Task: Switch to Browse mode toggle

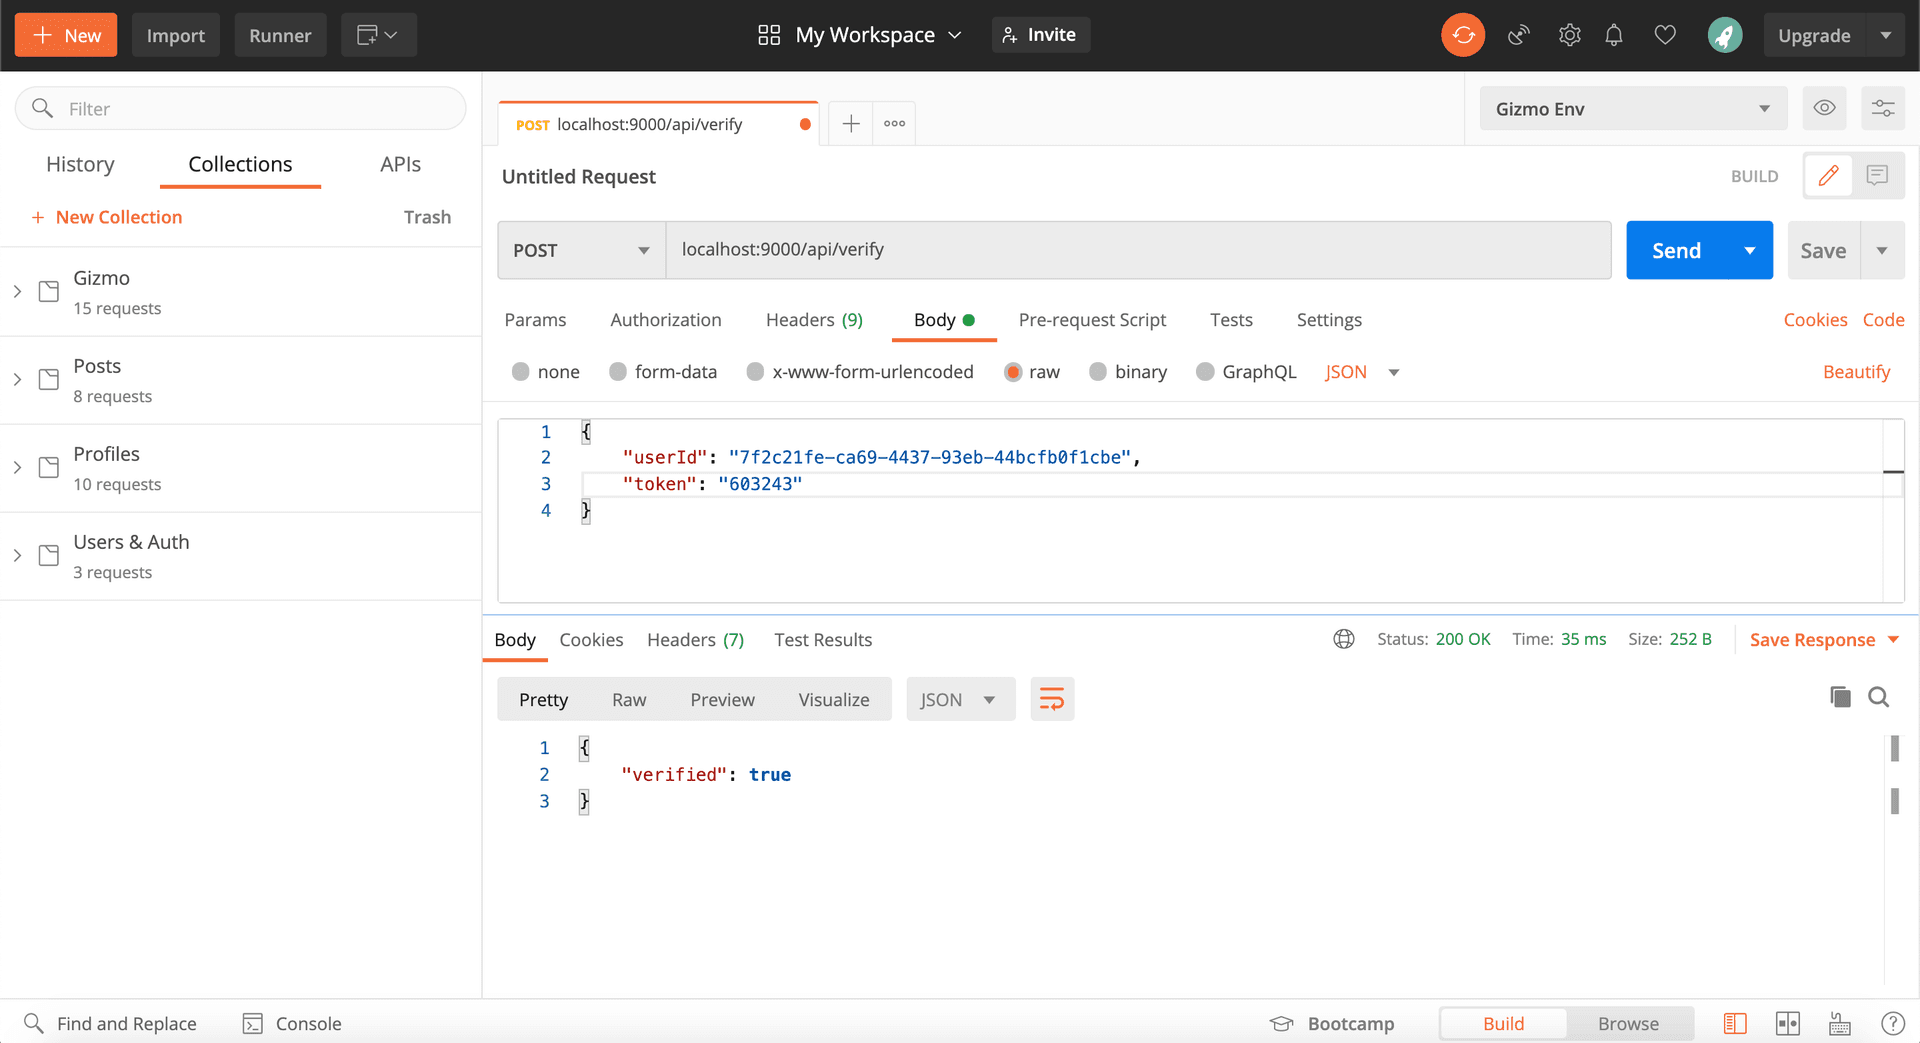Action: click(1628, 1023)
